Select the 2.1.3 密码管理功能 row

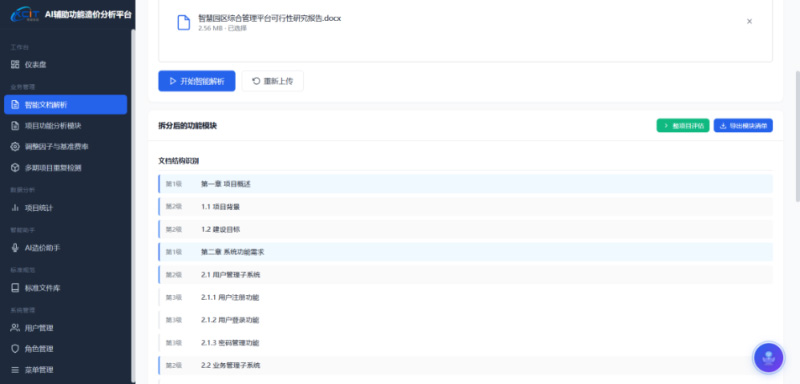click(x=465, y=343)
